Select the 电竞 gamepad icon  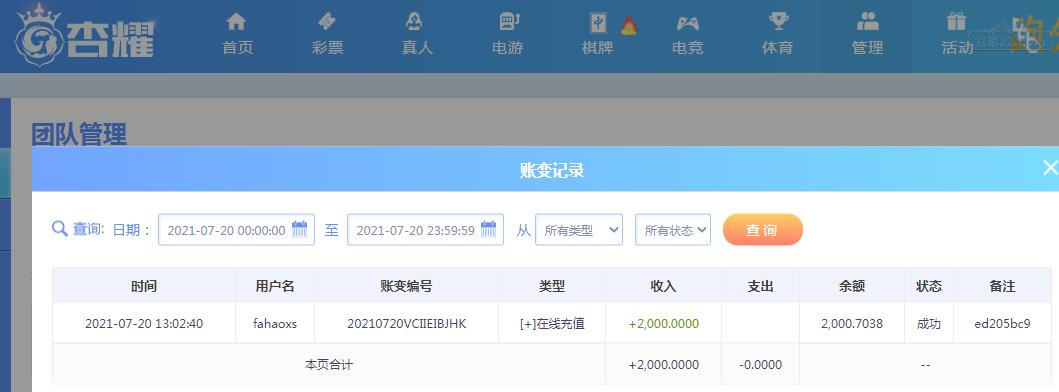click(688, 24)
